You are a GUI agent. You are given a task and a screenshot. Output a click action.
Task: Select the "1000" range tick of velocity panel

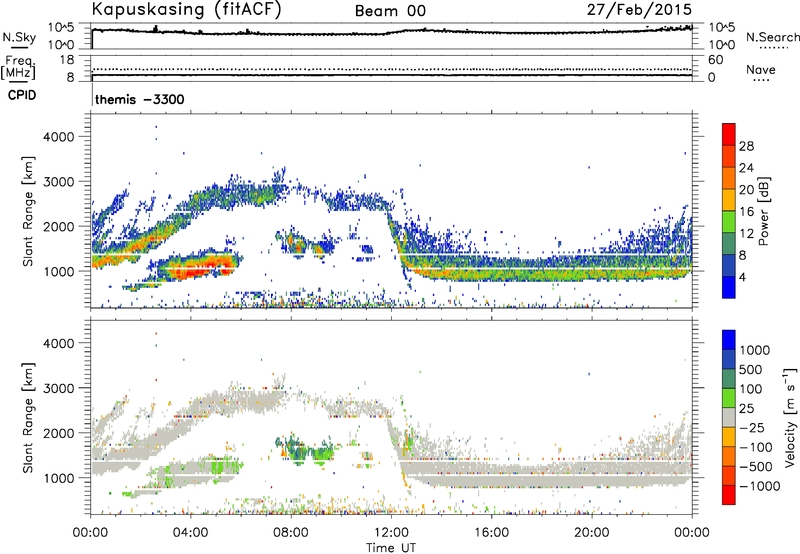pos(58,478)
